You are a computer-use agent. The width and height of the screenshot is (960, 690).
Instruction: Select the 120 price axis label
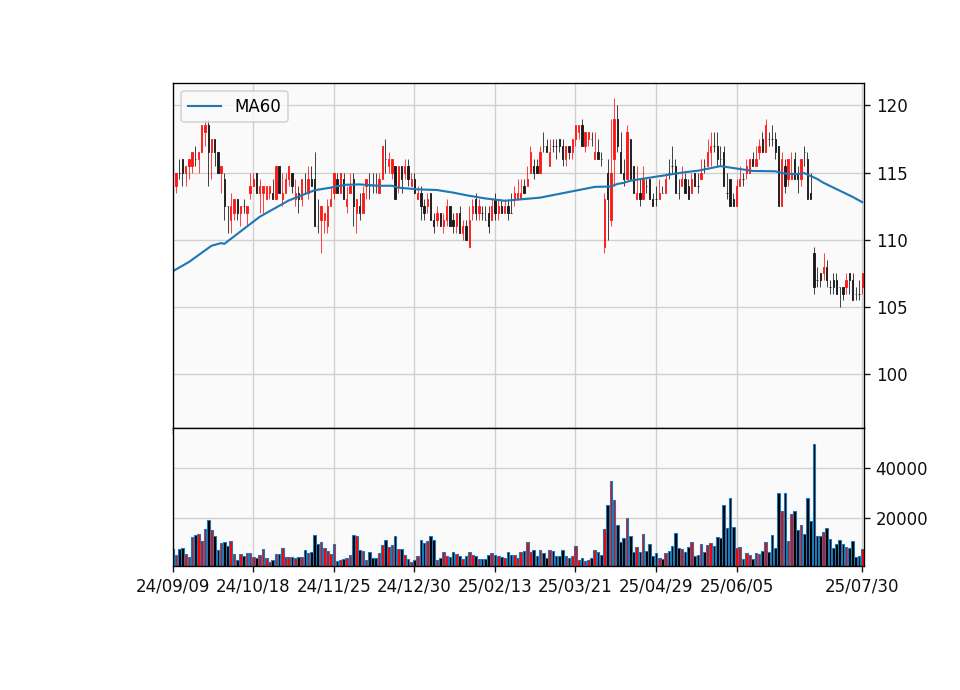(x=892, y=106)
